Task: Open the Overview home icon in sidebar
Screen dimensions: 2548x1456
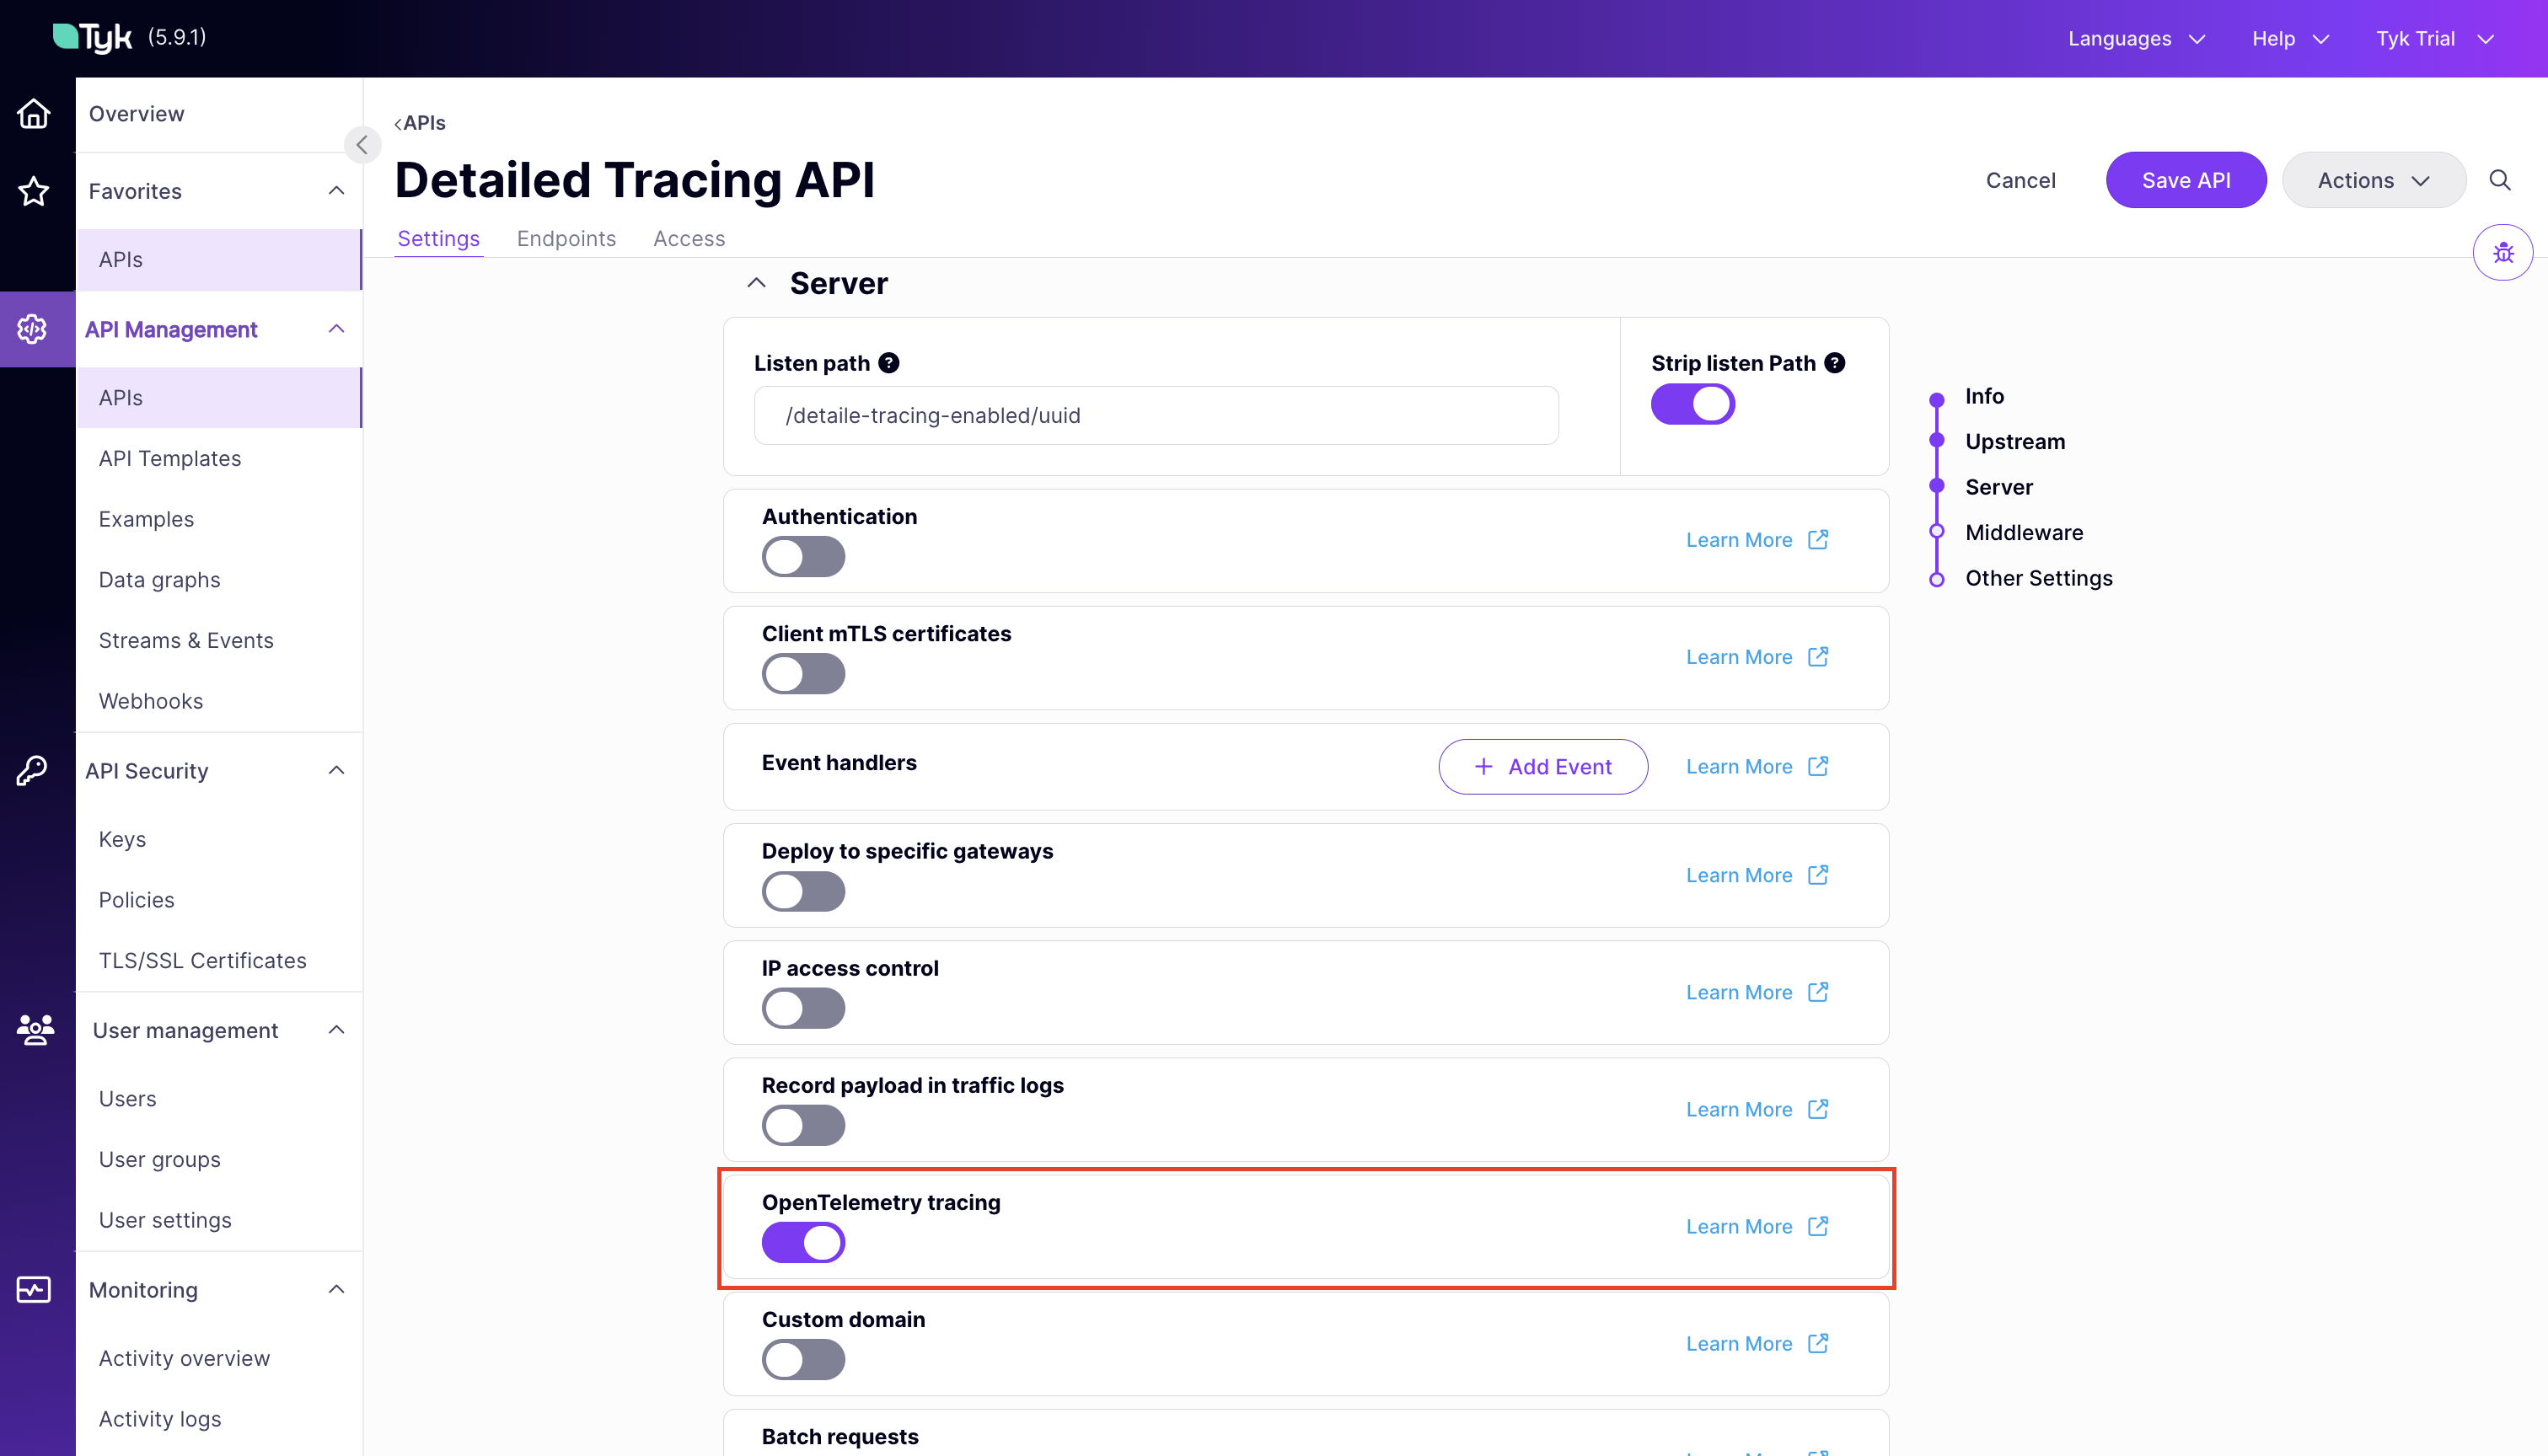Action: click(33, 113)
